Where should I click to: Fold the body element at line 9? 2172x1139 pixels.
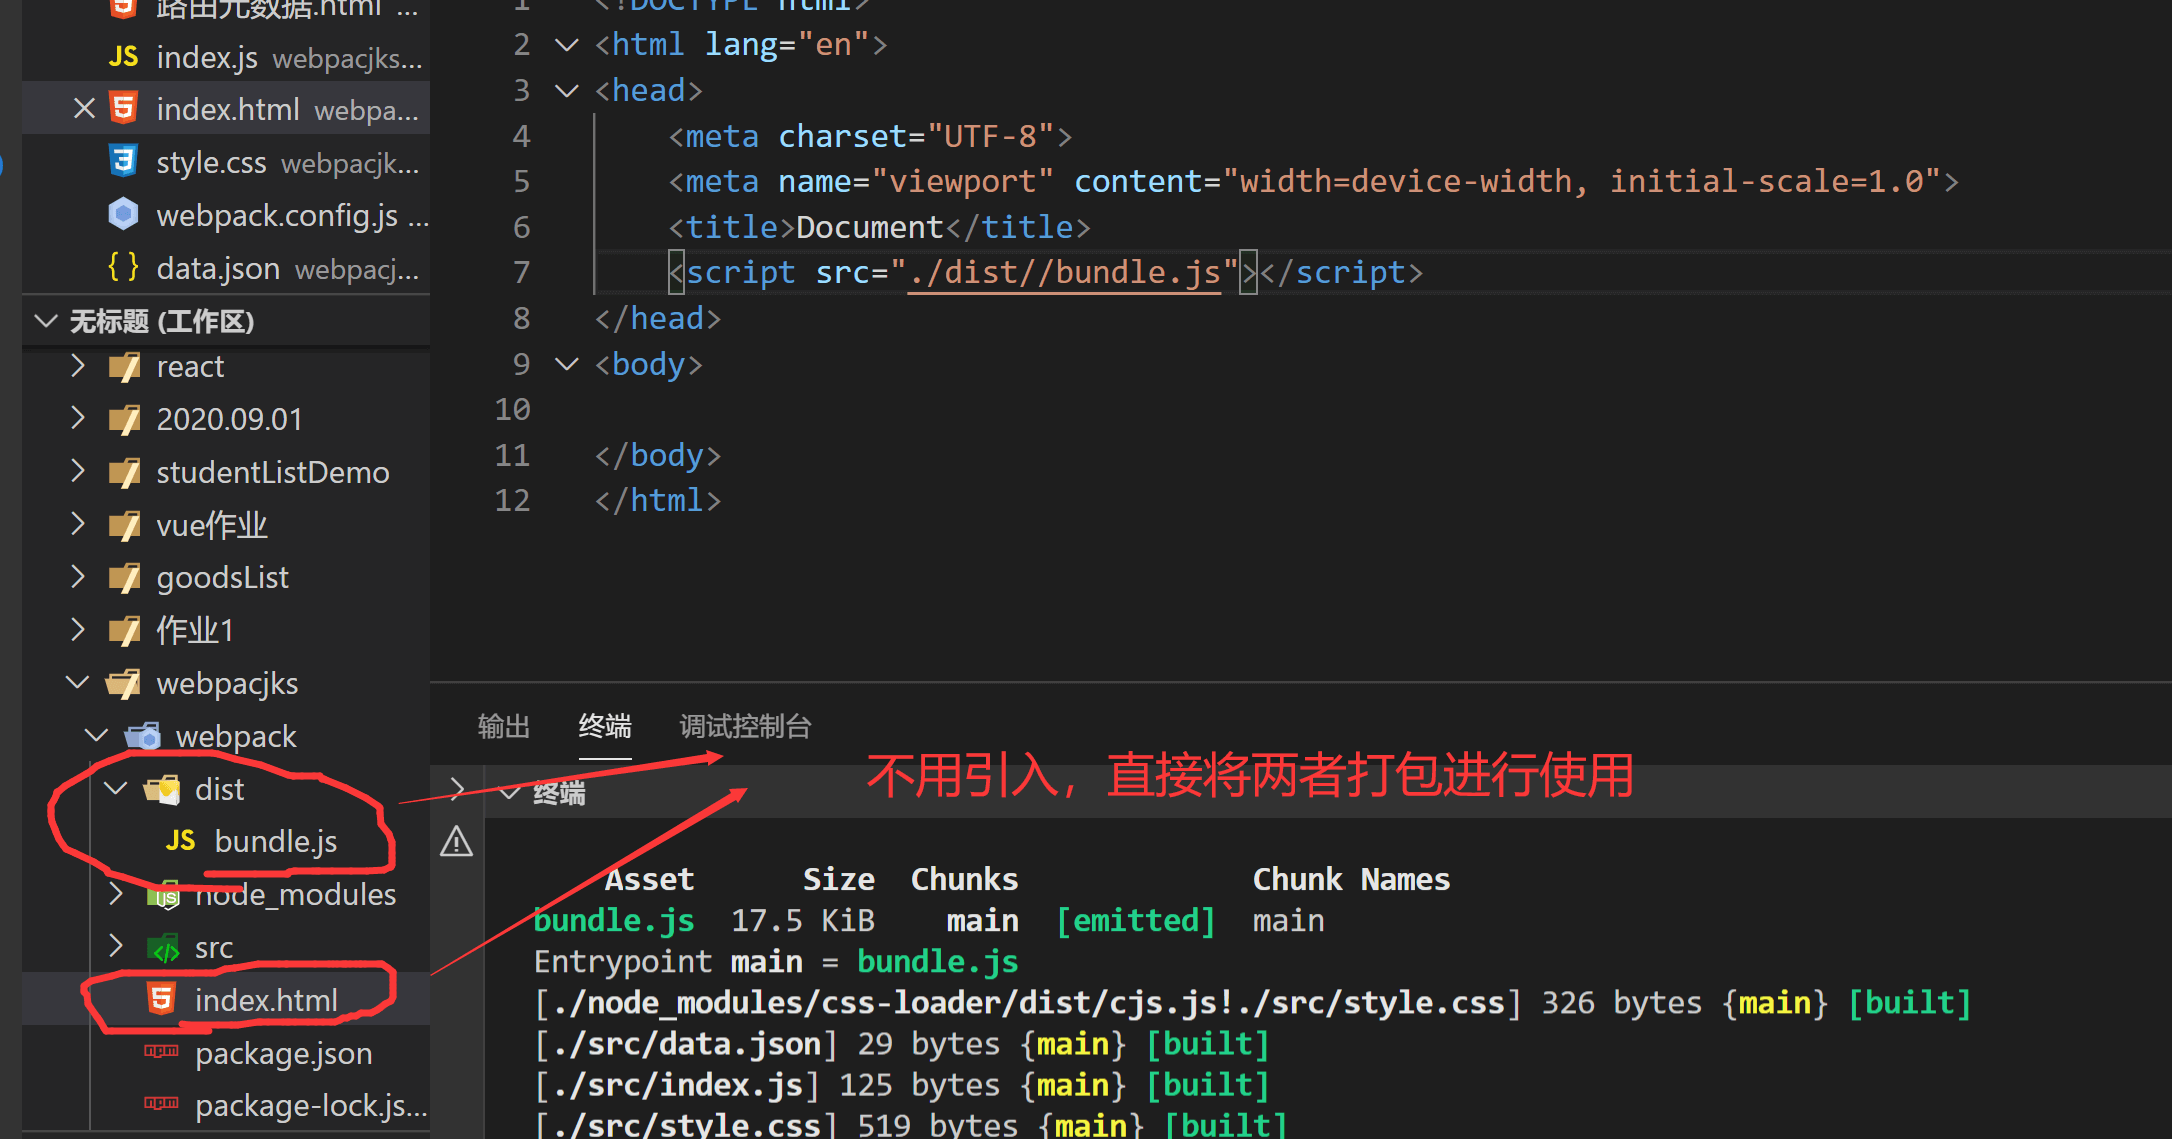pyautogui.click(x=567, y=364)
